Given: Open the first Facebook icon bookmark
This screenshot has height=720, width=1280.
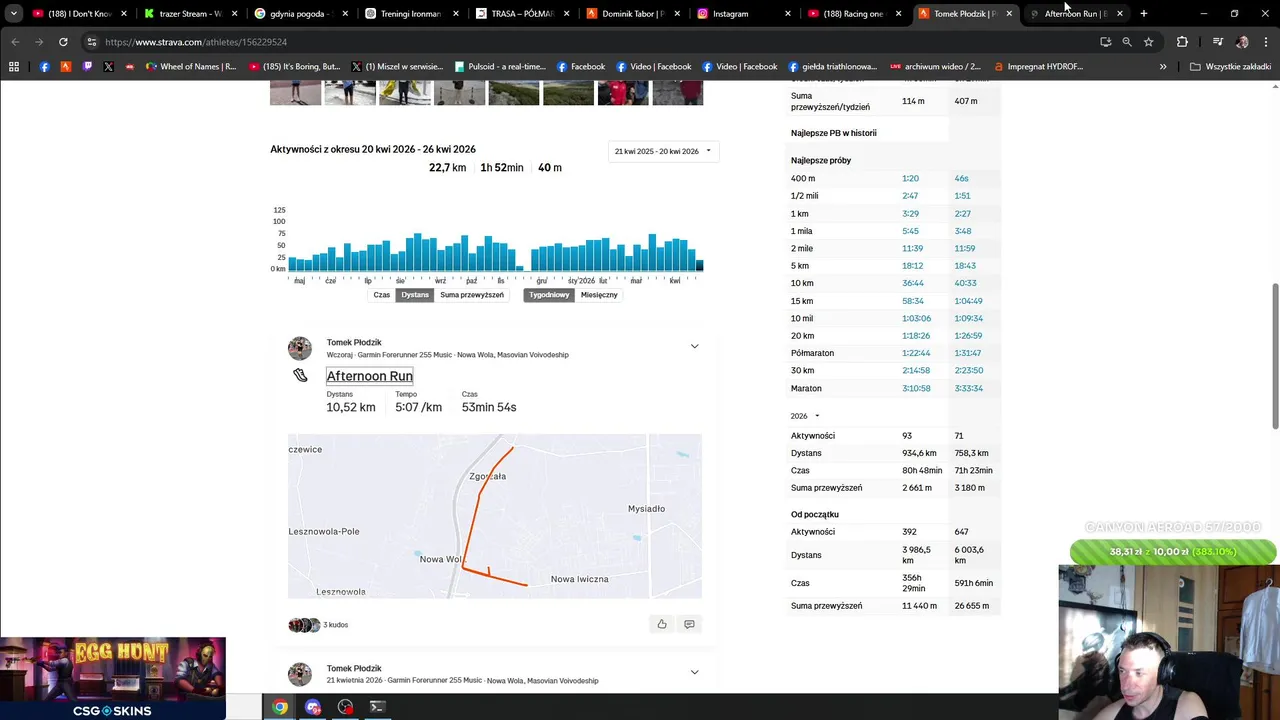Looking at the screenshot, I should (44, 67).
